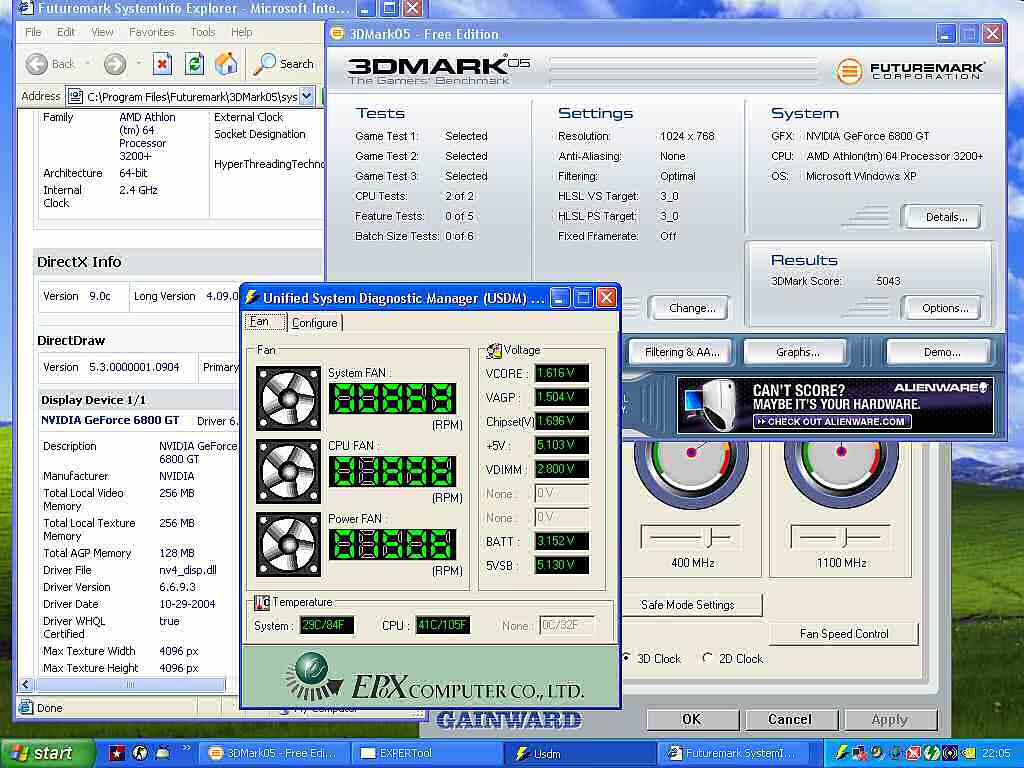Open the Favorites menu
Viewport: 1024px width, 768px height.
tap(151, 32)
